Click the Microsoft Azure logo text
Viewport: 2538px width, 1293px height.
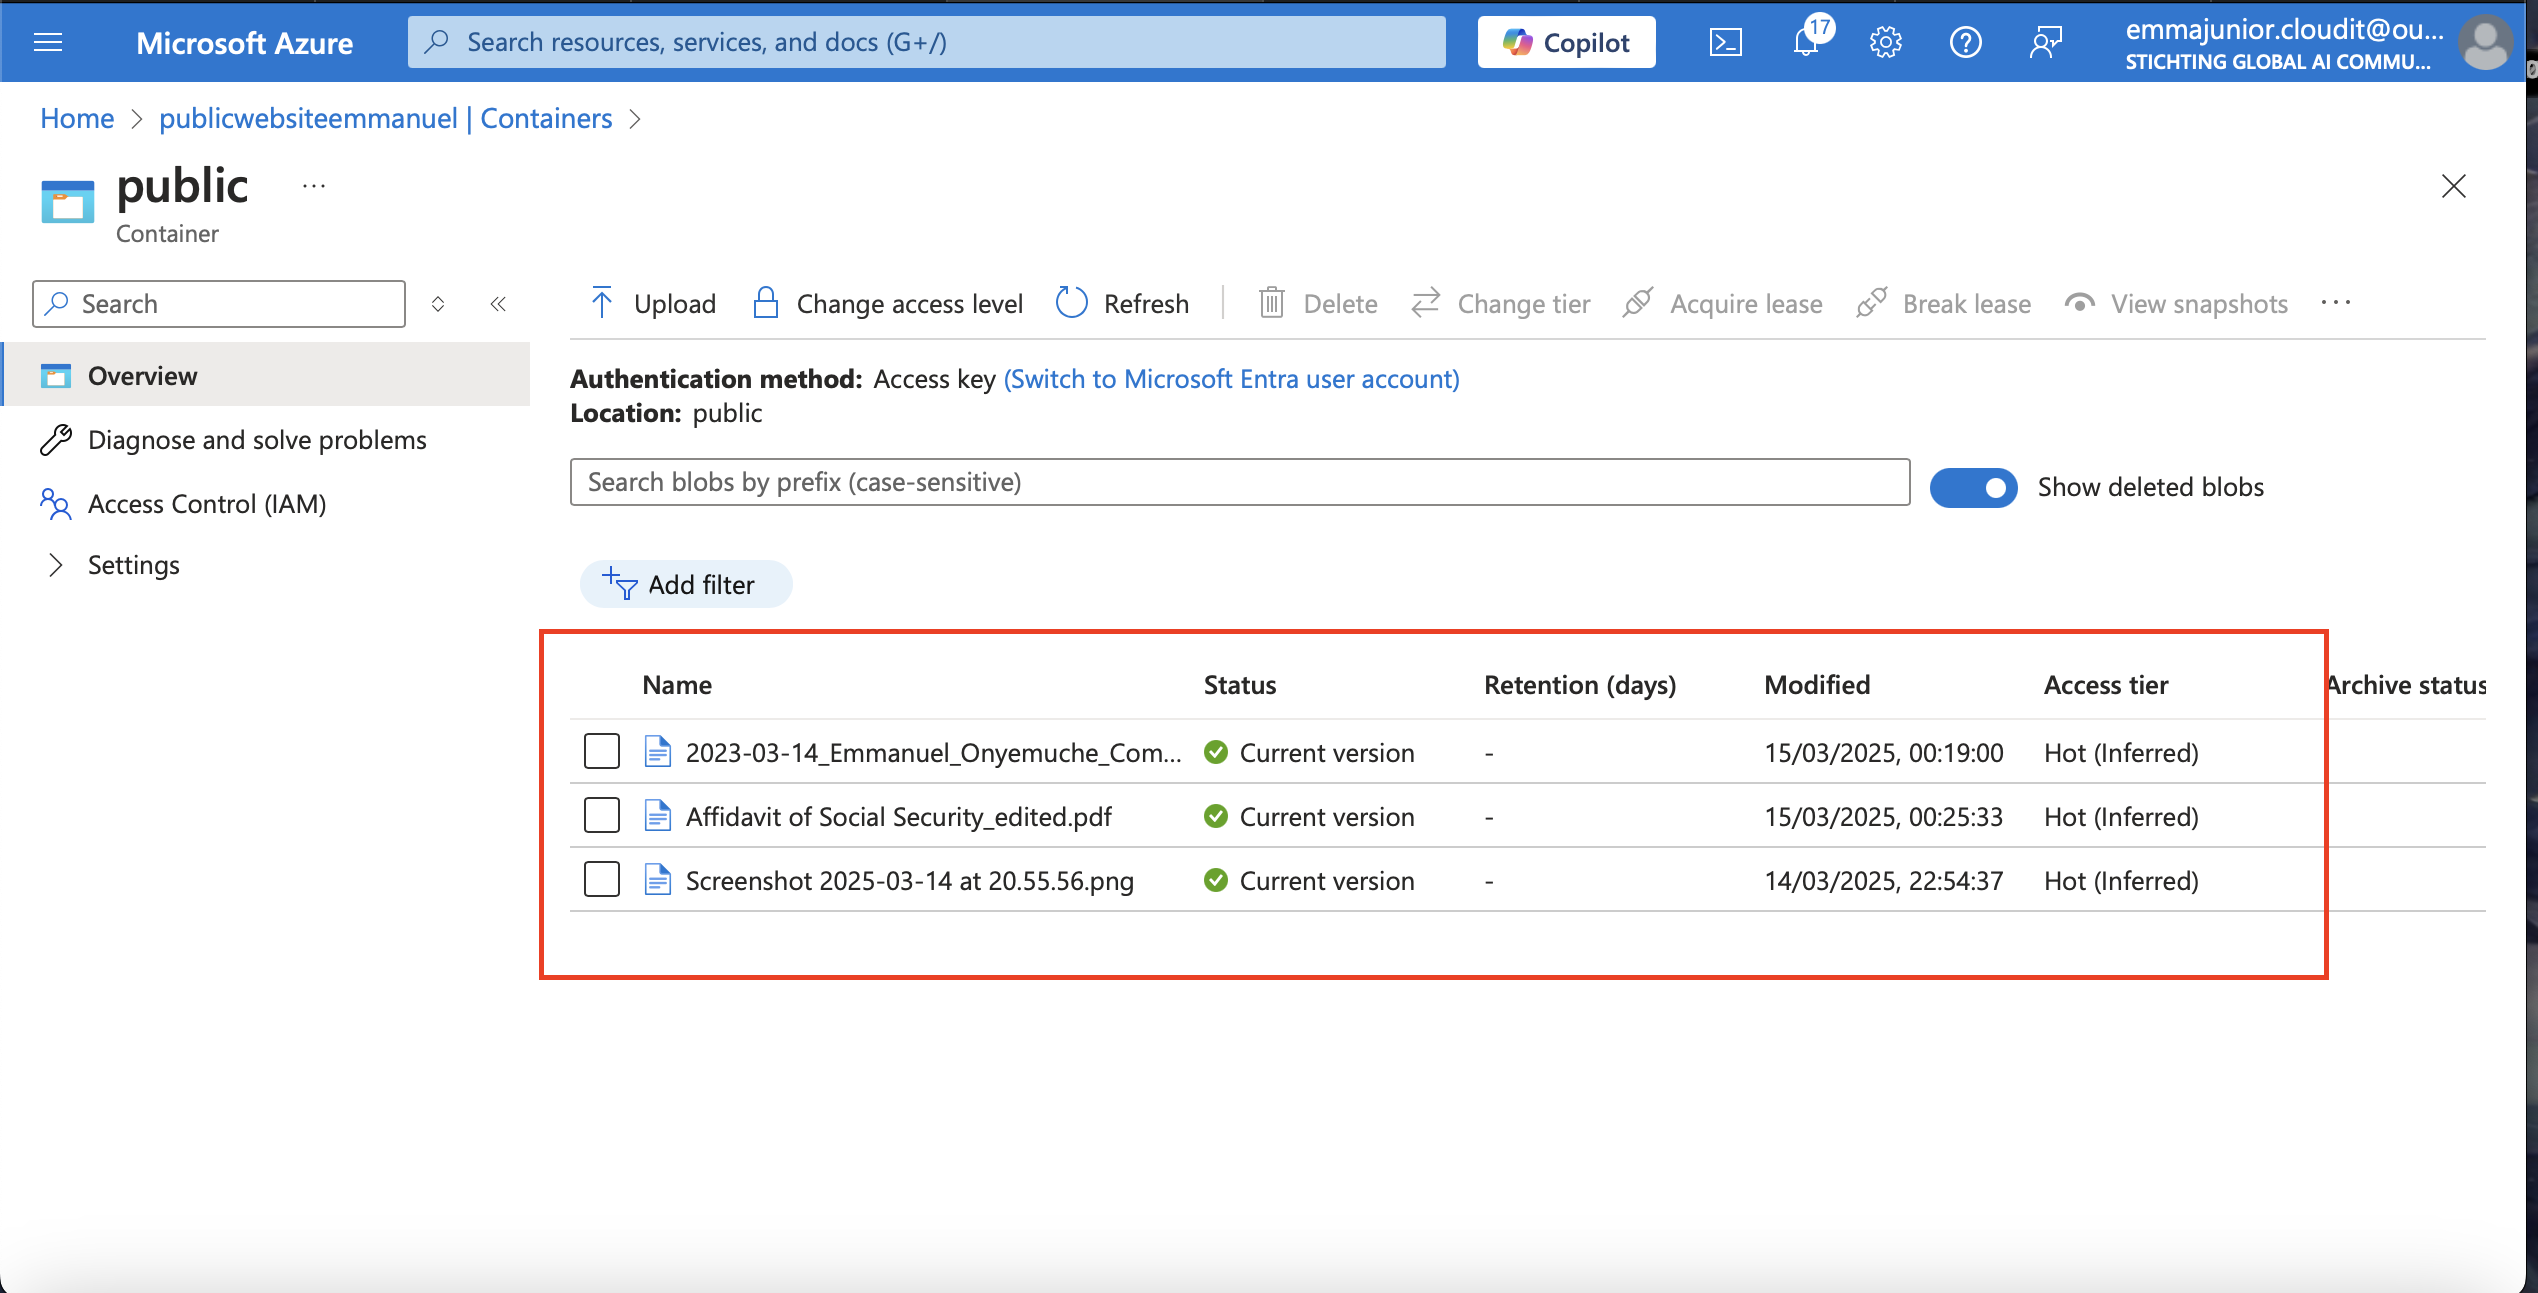pos(244,42)
